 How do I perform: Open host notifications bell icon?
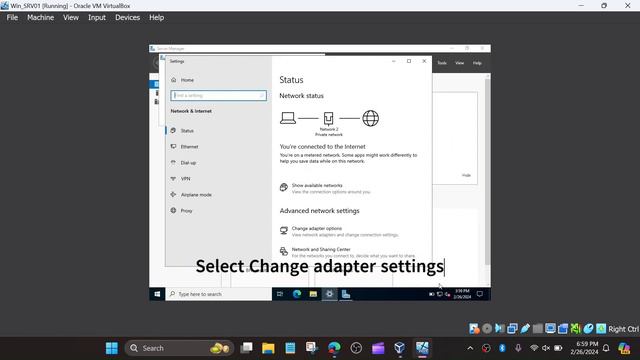coord(606,348)
